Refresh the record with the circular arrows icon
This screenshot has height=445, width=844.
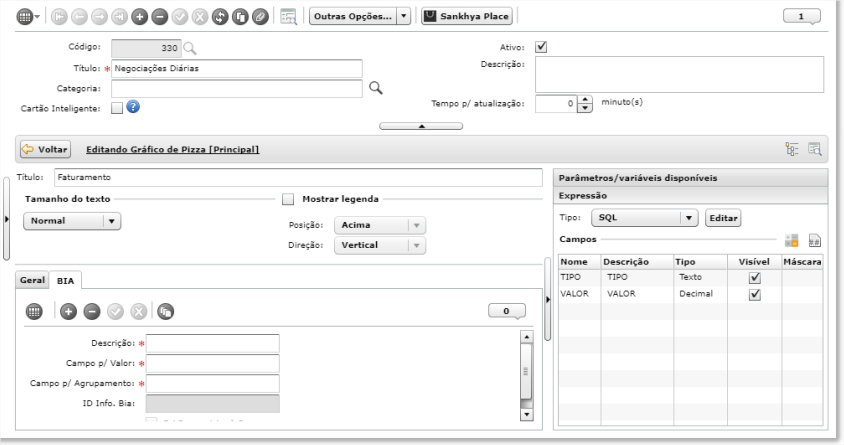tap(220, 17)
